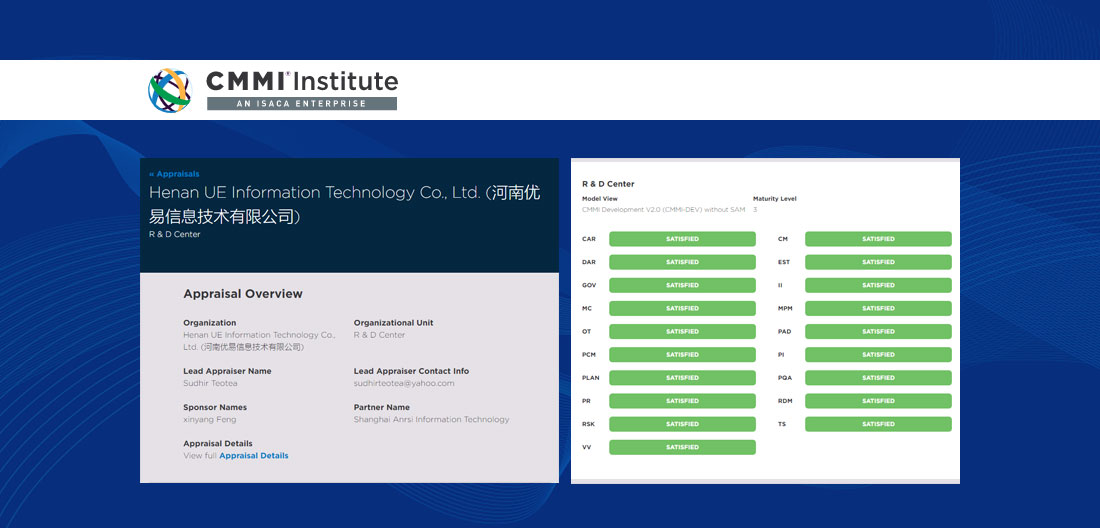
Task: Click the An ISACA Enterprise banner
Action: pos(302,104)
